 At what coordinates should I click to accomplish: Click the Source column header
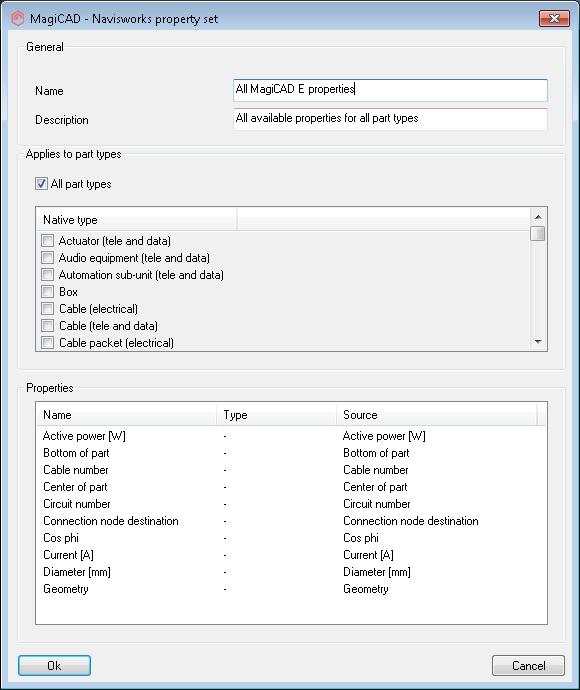tap(437, 415)
